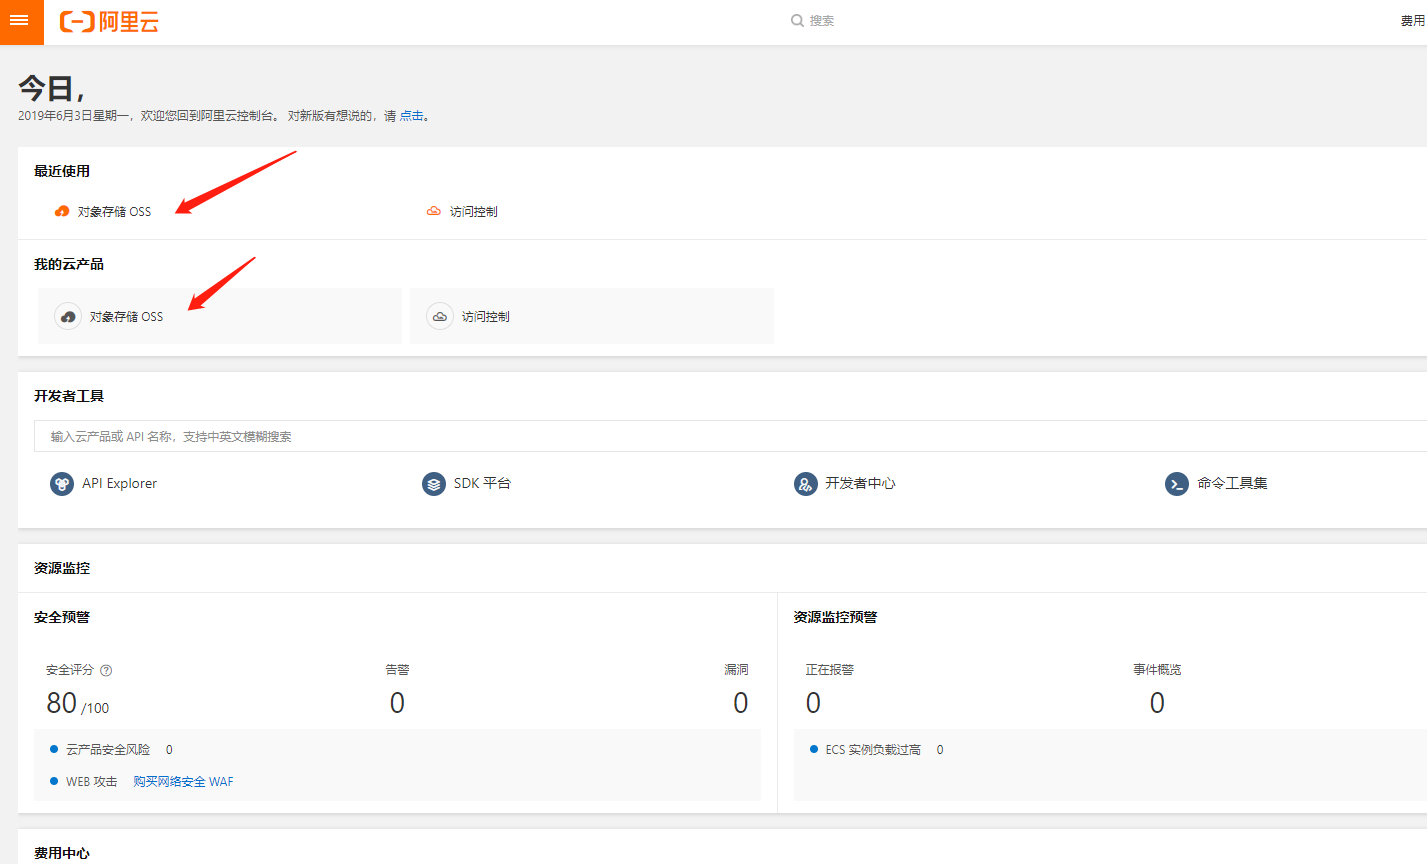1427x864 pixels.
Task: Click the API name search input
Action: coord(730,436)
